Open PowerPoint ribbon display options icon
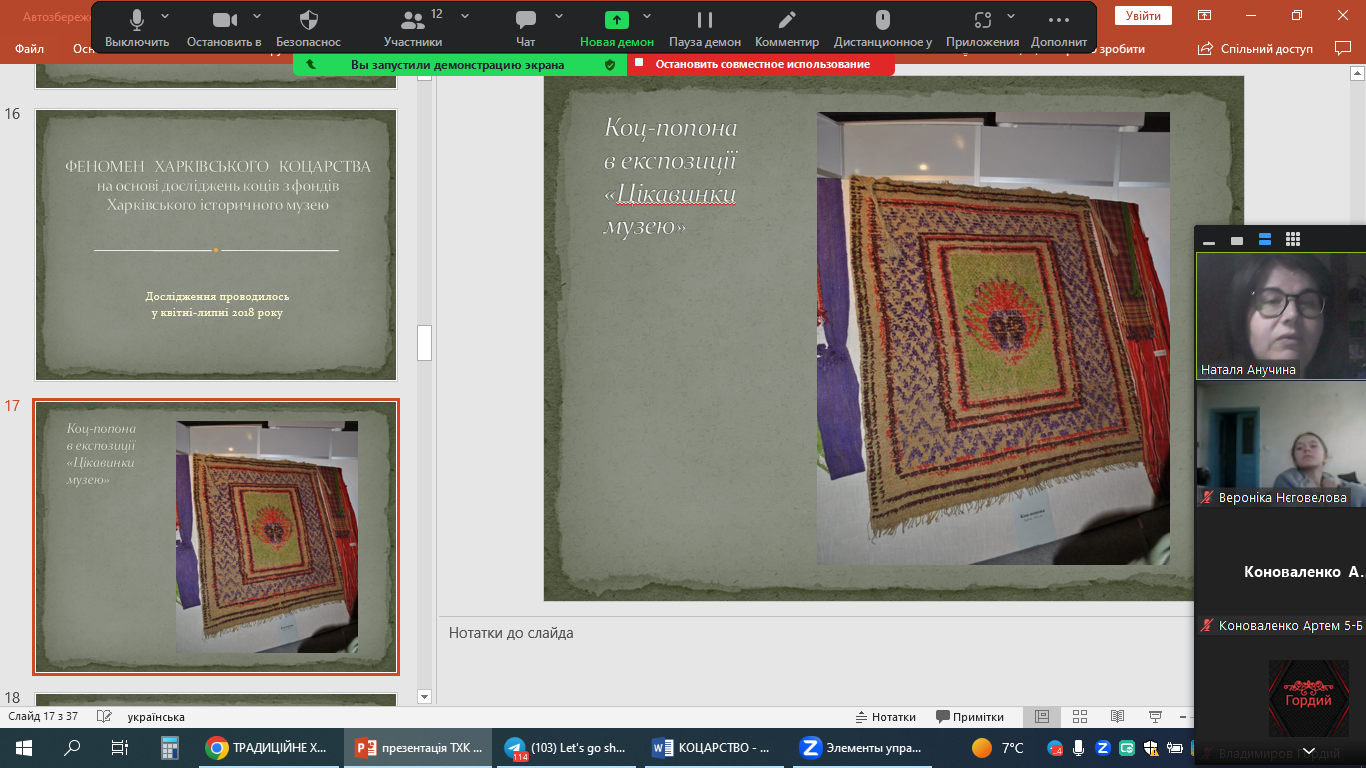This screenshot has width=1366, height=768. click(x=1205, y=16)
